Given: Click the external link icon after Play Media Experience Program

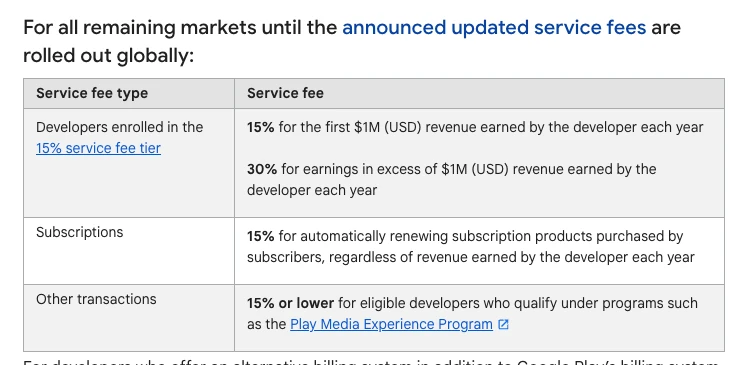Looking at the screenshot, I should point(503,324).
